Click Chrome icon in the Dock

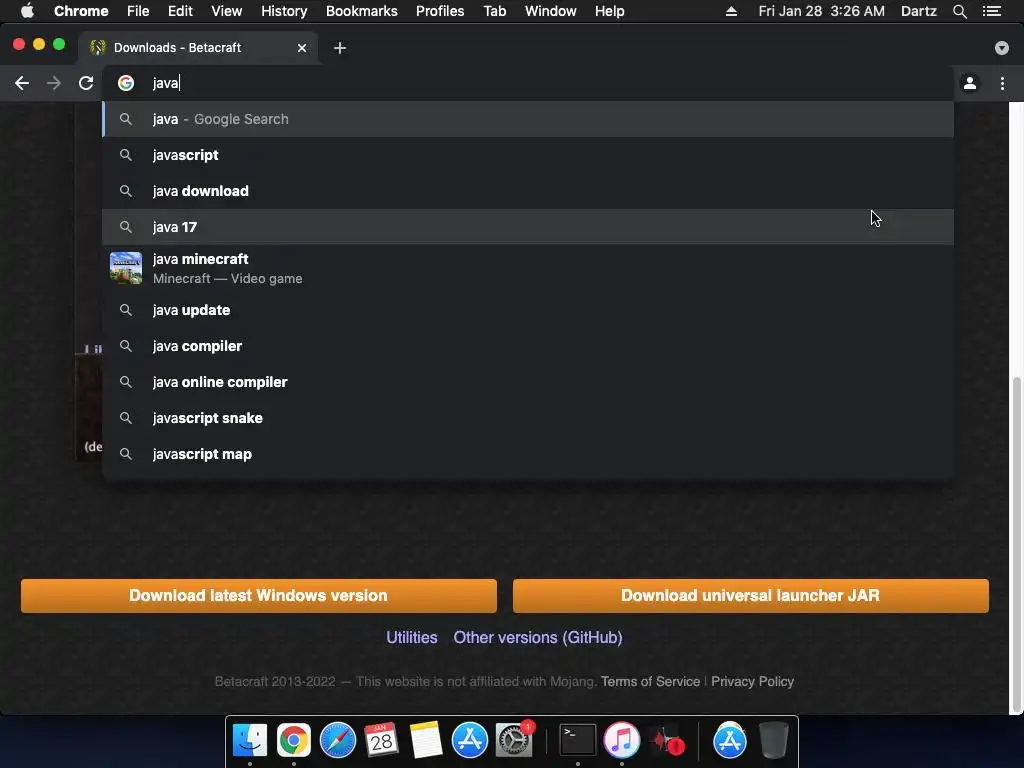tap(294, 741)
